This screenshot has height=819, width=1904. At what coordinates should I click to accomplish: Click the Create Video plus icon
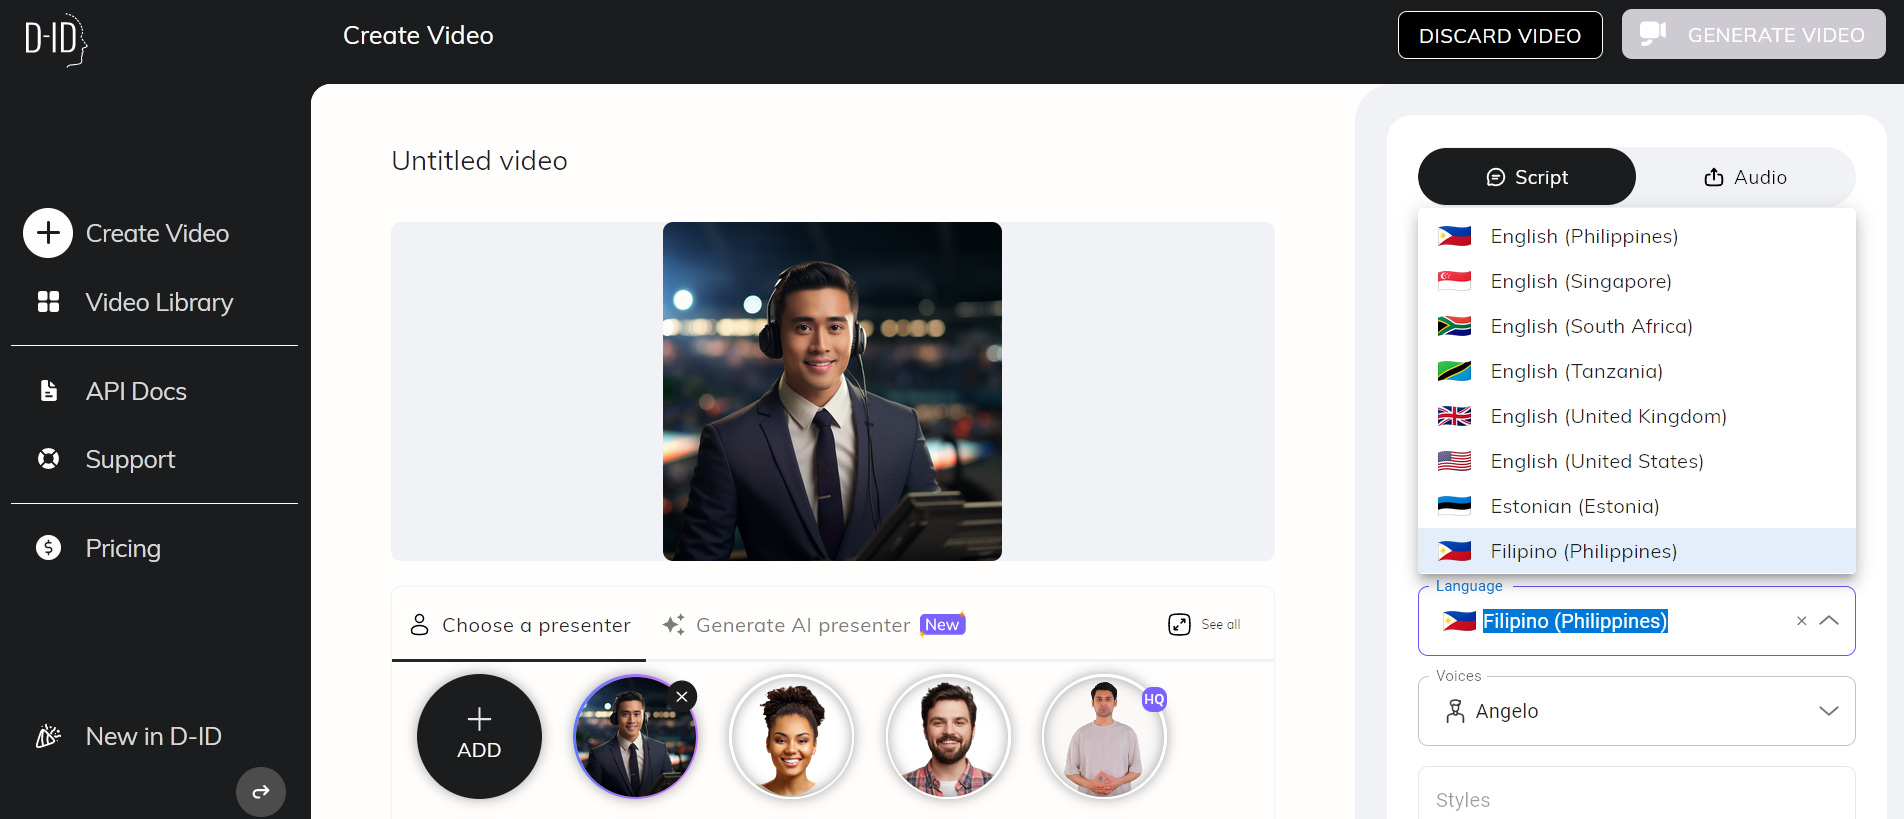[48, 233]
